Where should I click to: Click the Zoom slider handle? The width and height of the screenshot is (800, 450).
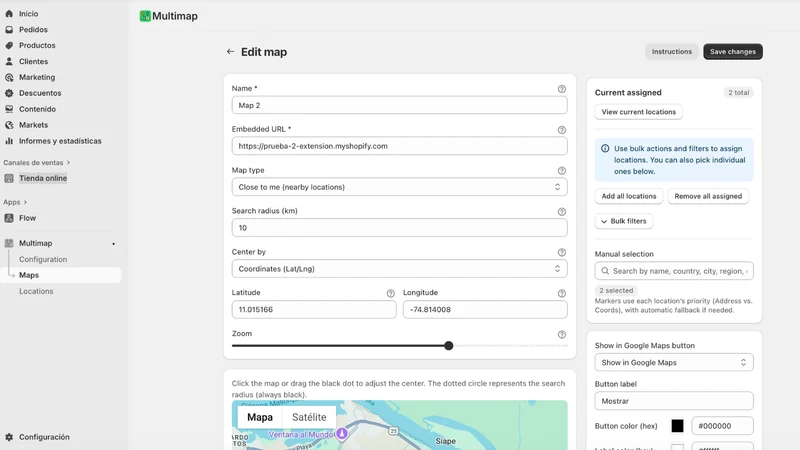(x=448, y=346)
